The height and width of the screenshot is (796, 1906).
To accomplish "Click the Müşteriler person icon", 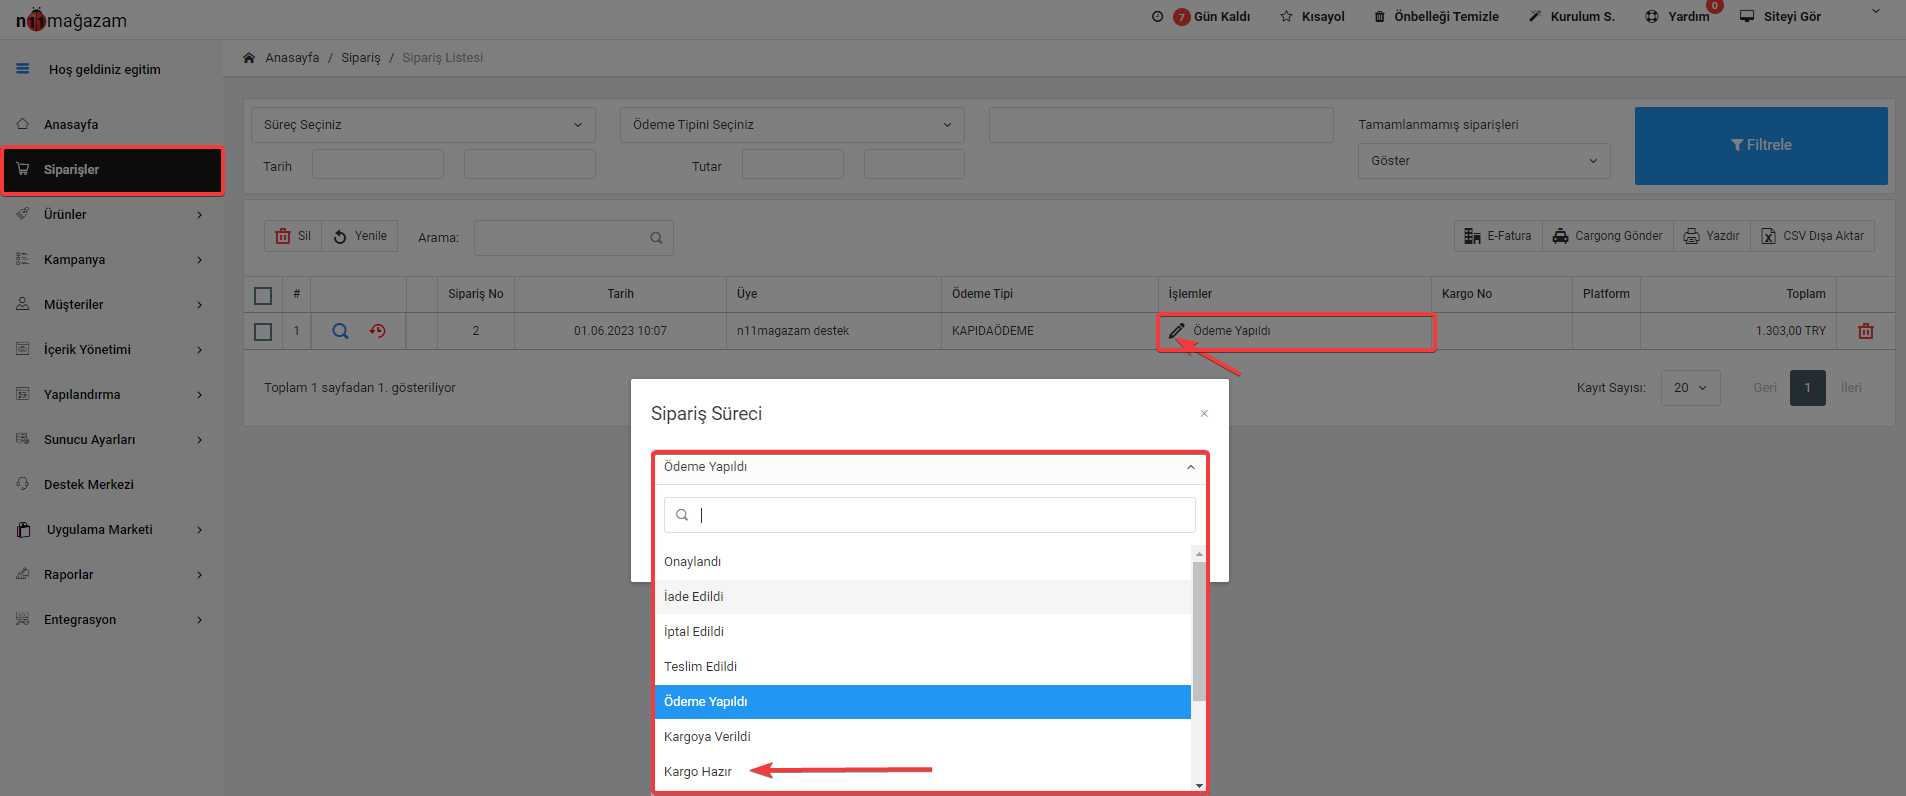I will tap(22, 304).
